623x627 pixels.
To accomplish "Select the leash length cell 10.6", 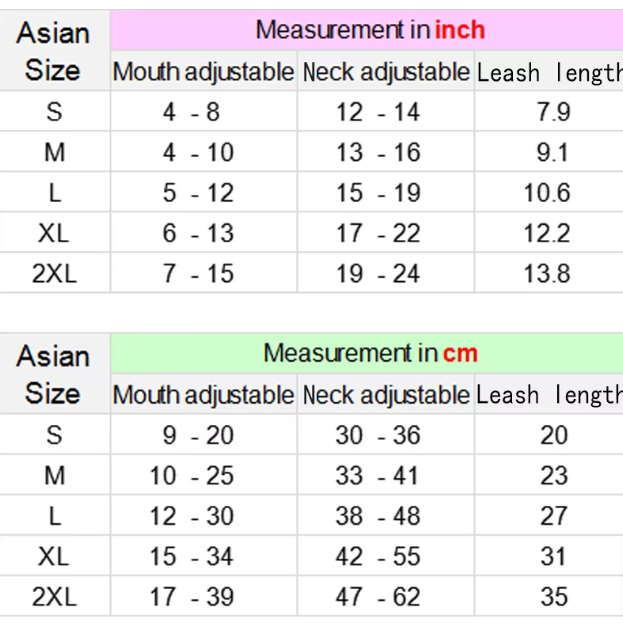I will click(547, 193).
